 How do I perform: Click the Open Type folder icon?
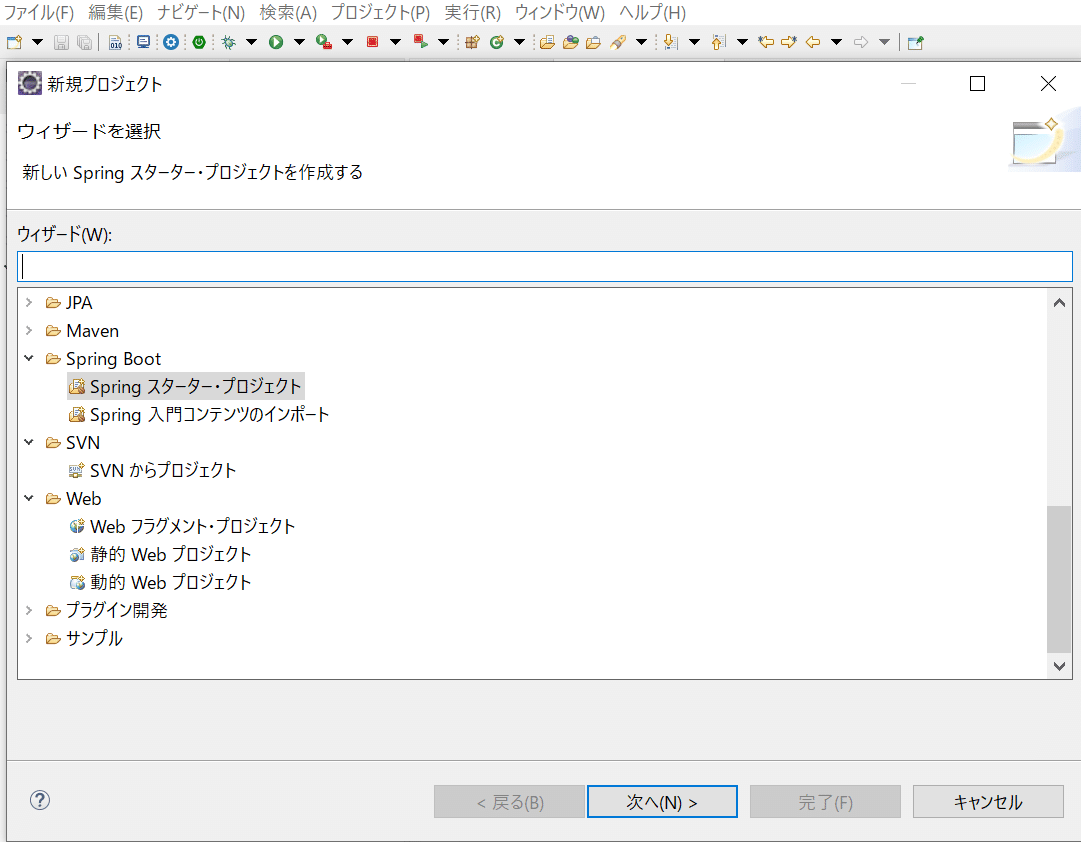point(547,42)
